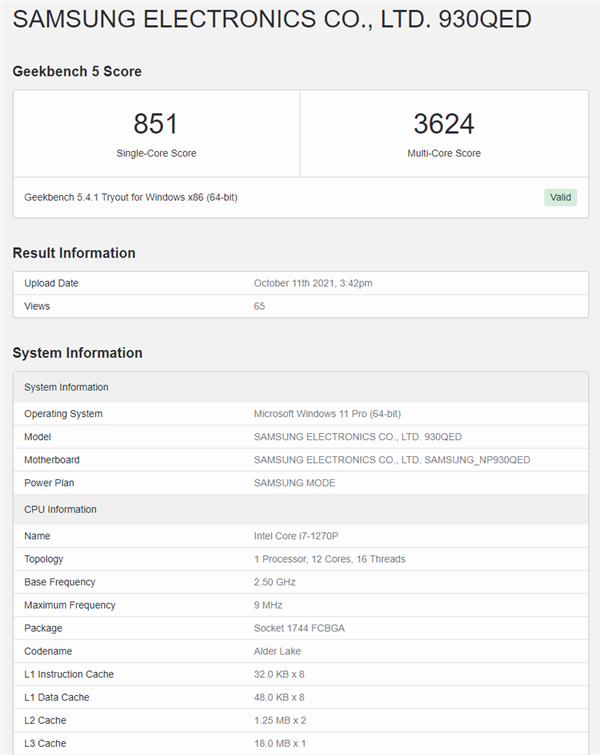Click the green Valid badge

pos(560,197)
